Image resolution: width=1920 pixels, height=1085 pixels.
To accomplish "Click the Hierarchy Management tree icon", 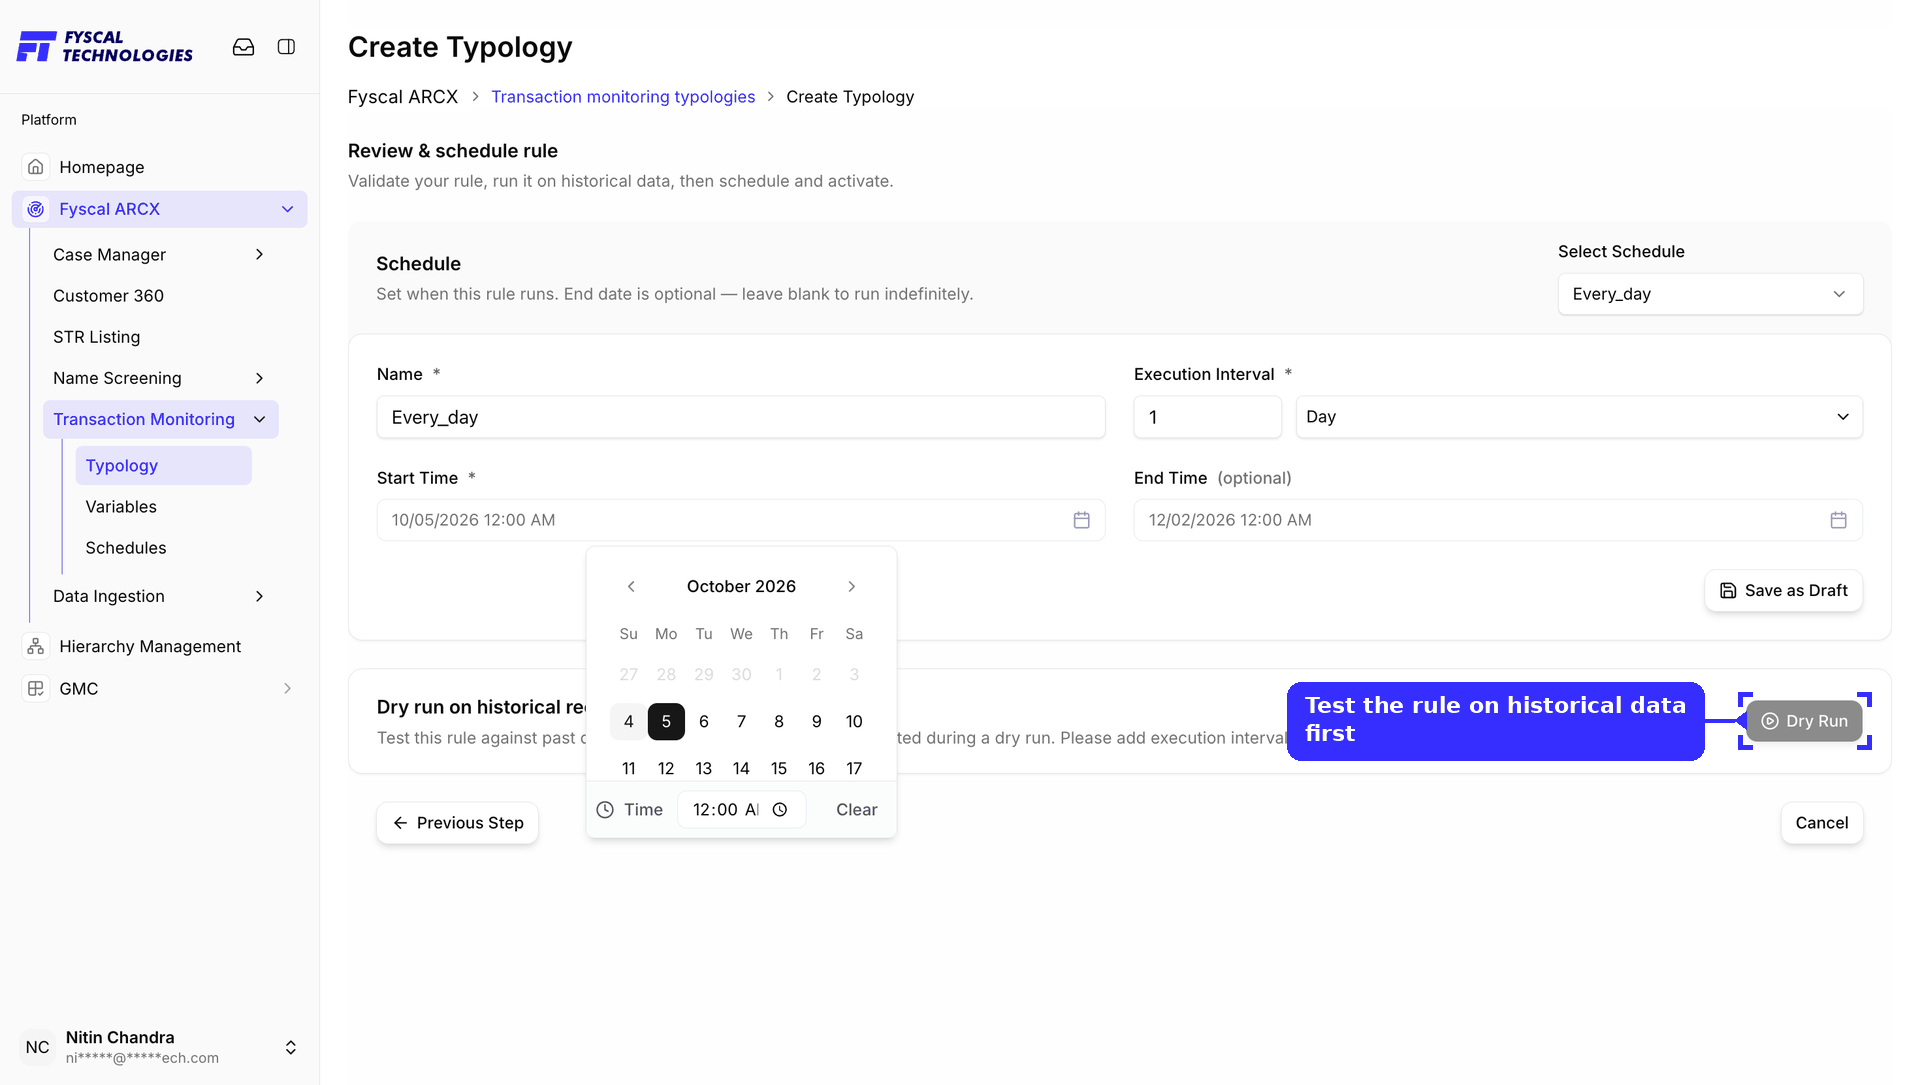I will 36,647.
